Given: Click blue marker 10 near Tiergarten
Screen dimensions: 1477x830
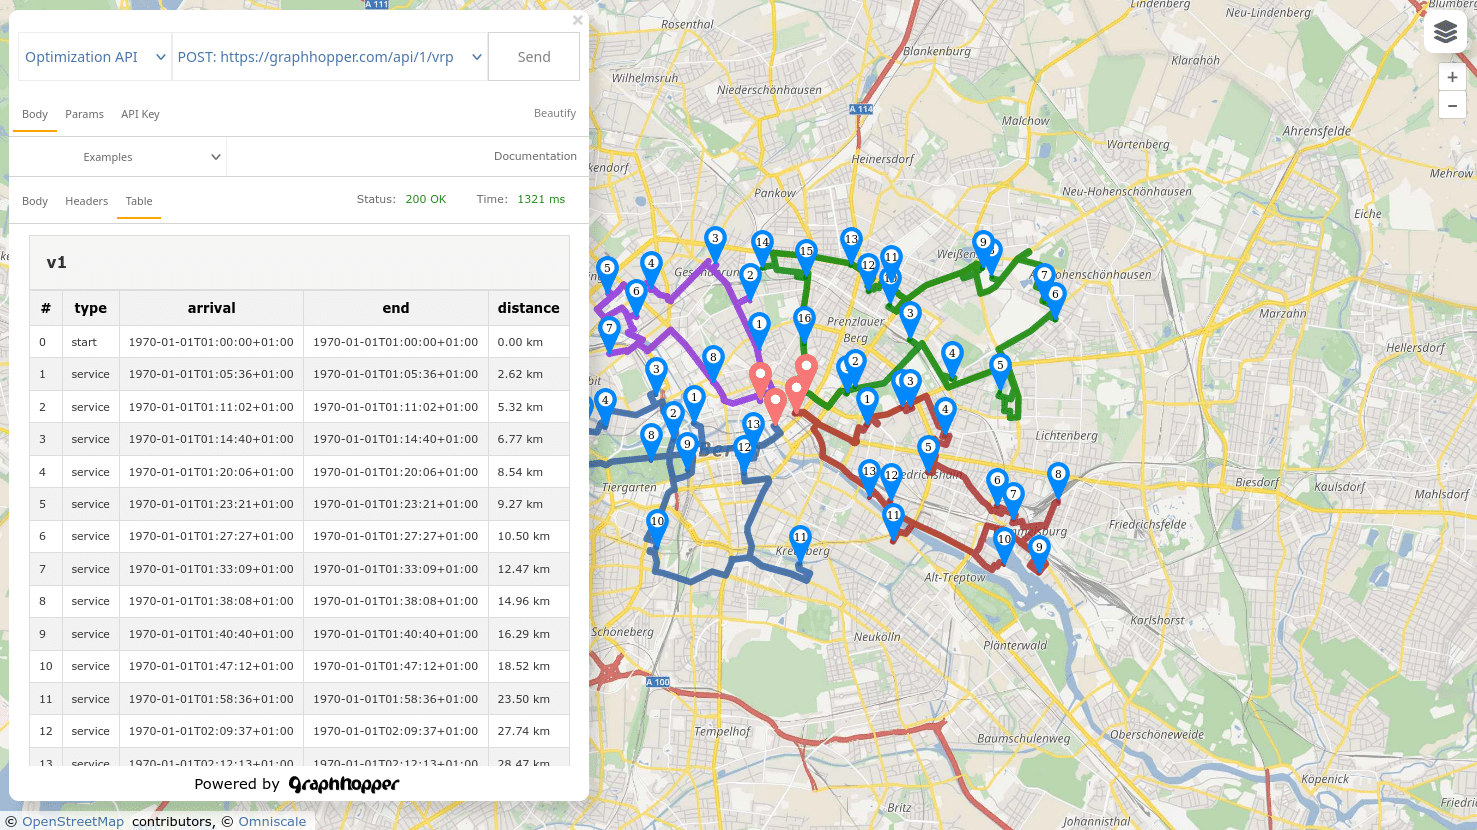Looking at the screenshot, I should (657, 524).
